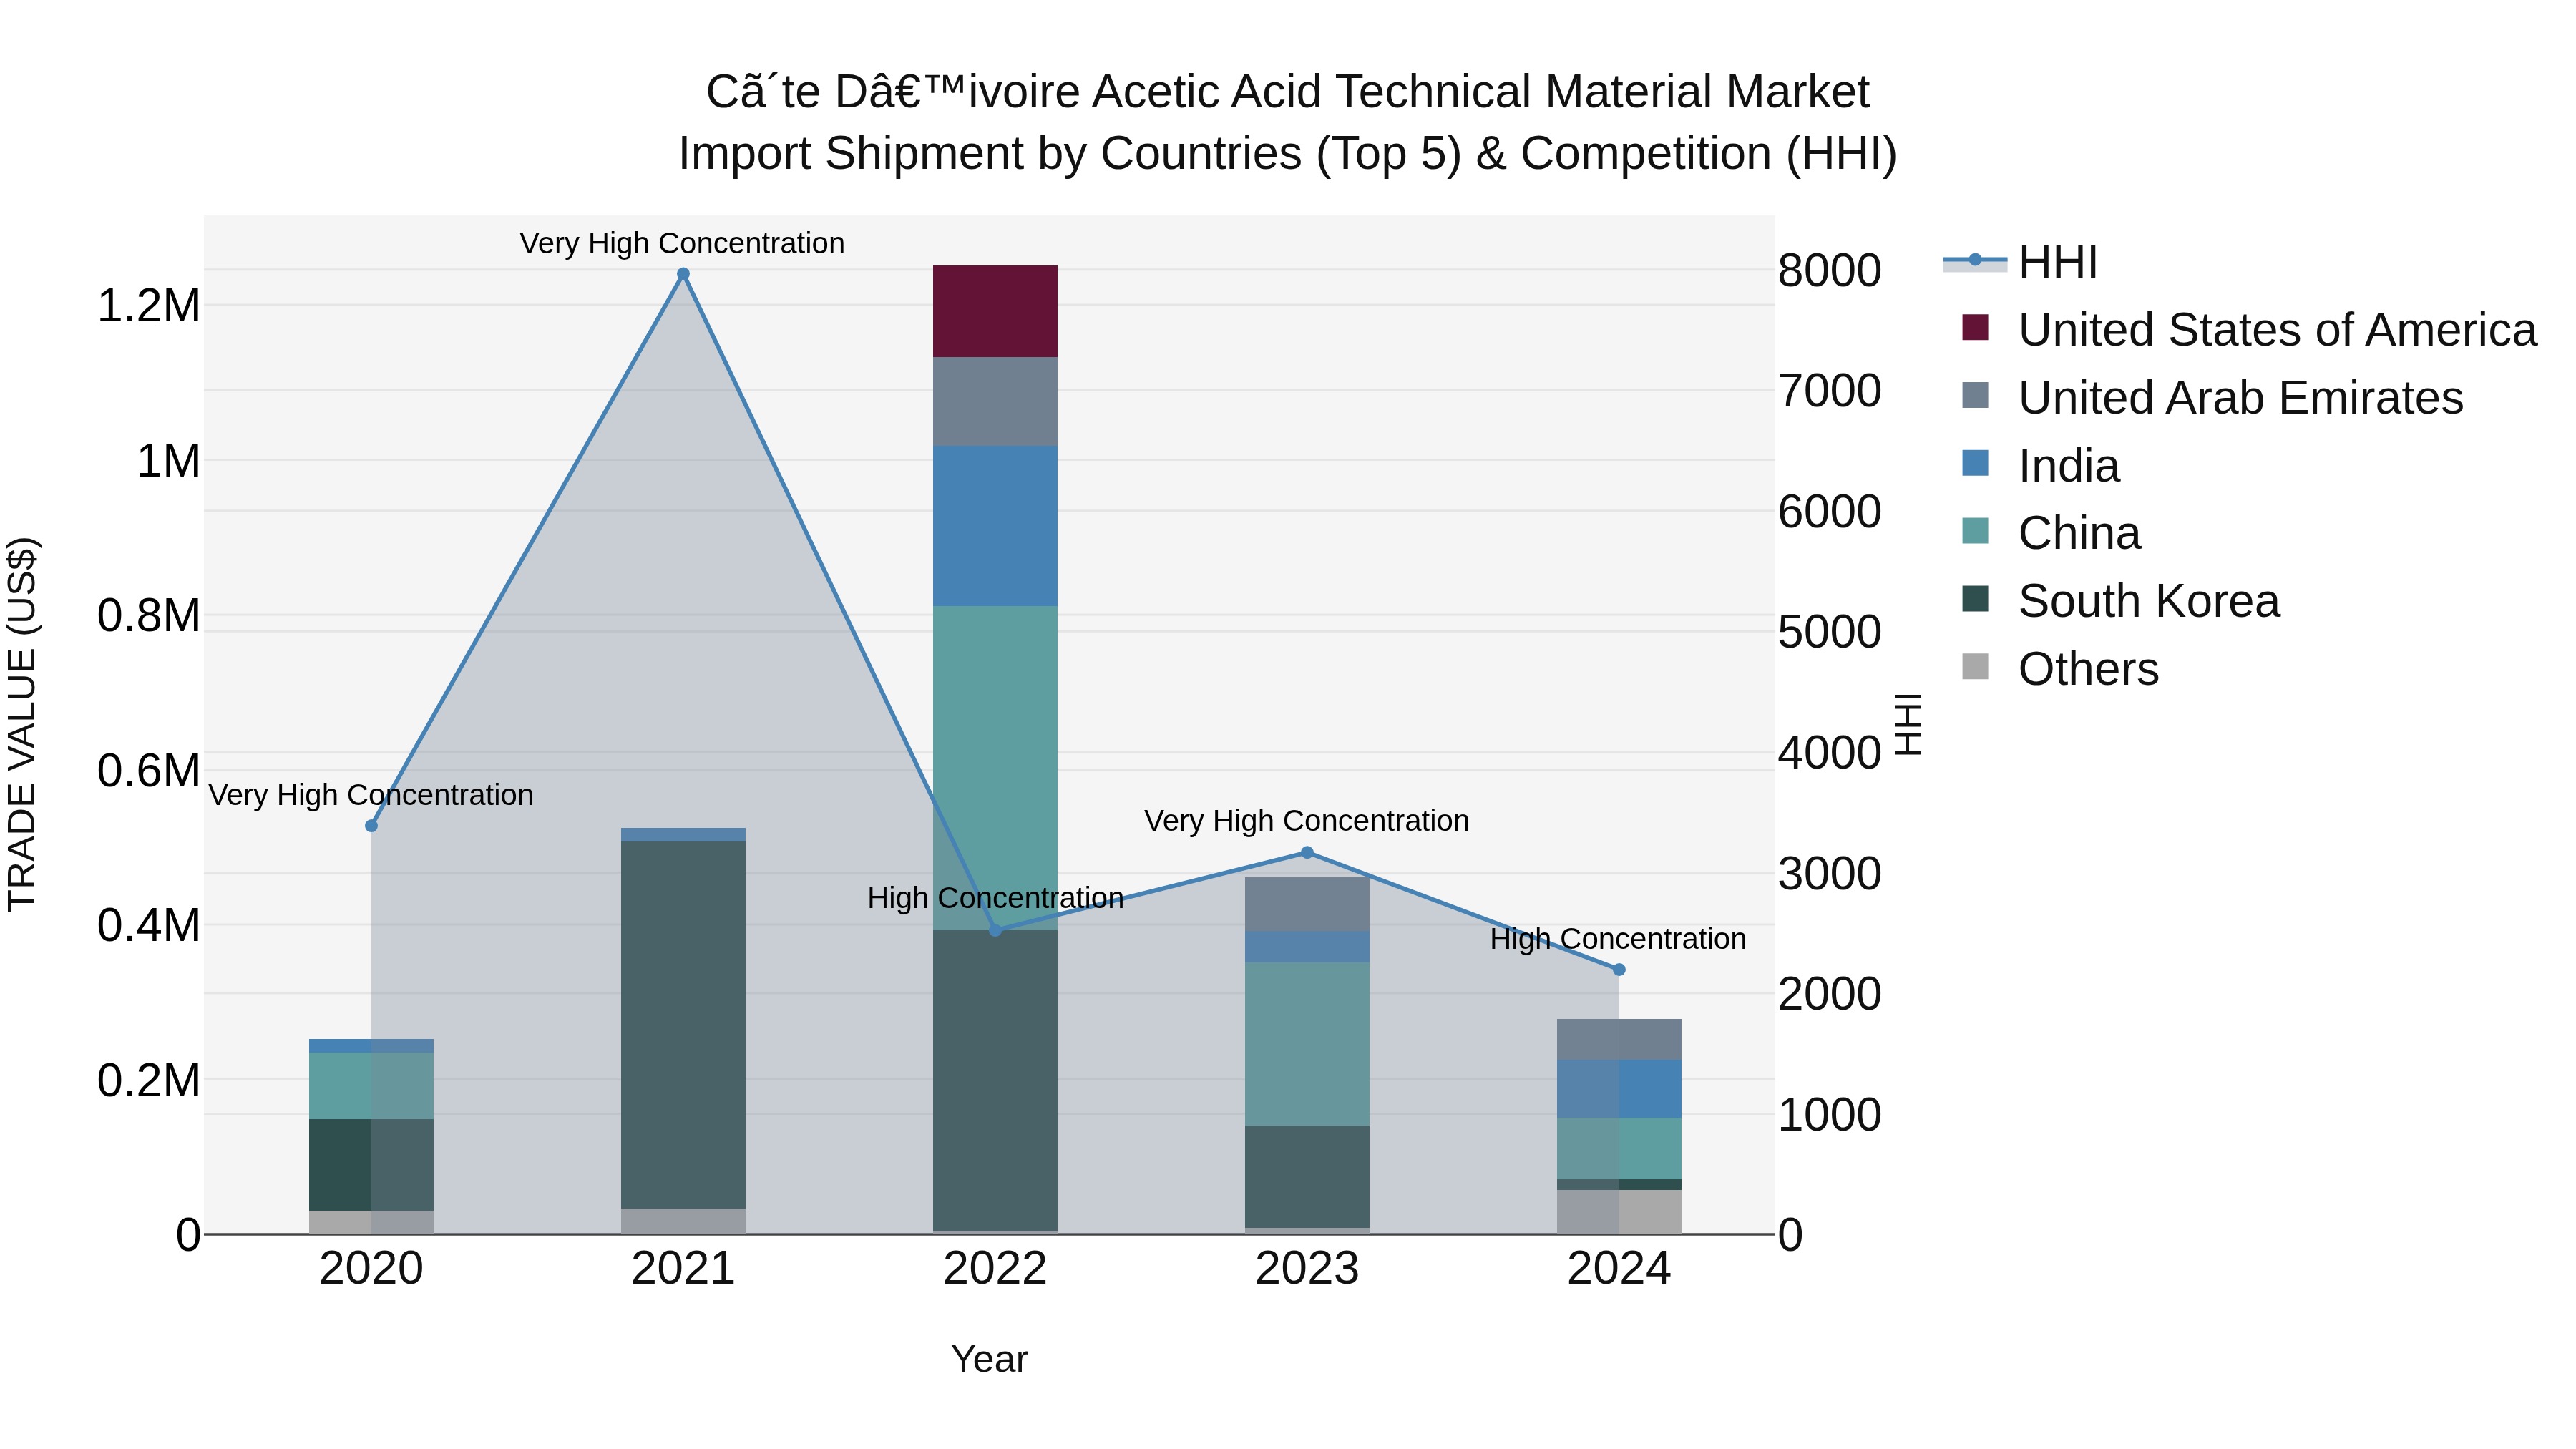Select the 2020 HHI data point
Screen dimensions: 2576x1449
371,826
